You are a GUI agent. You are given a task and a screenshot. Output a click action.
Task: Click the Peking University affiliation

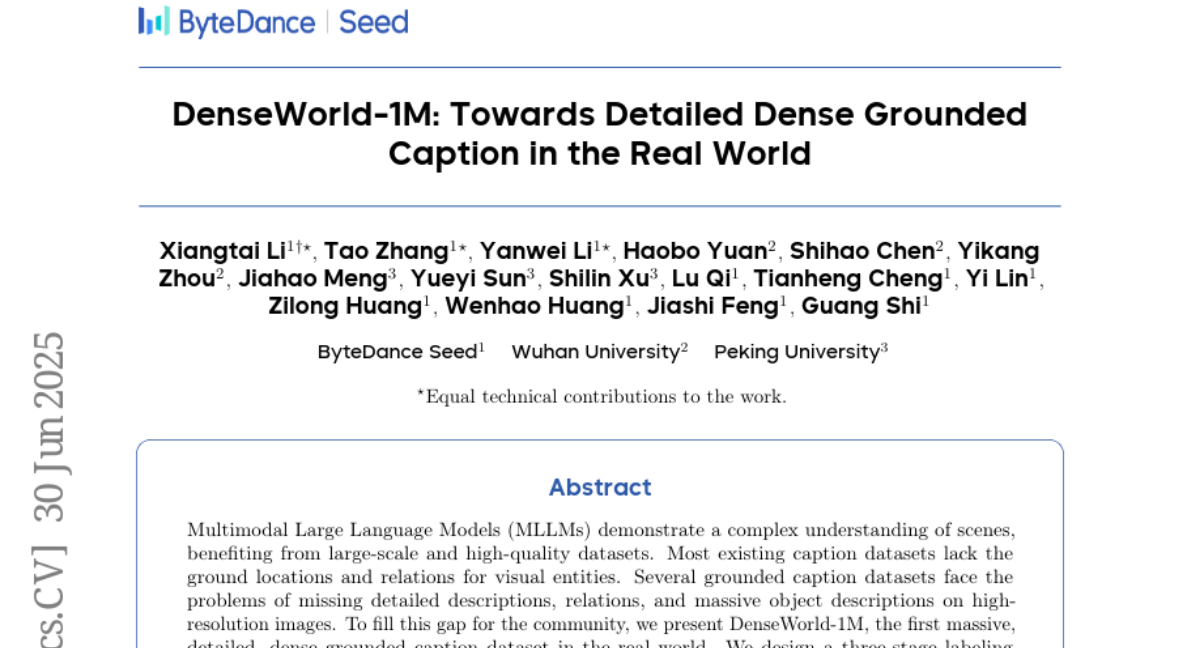click(x=796, y=352)
